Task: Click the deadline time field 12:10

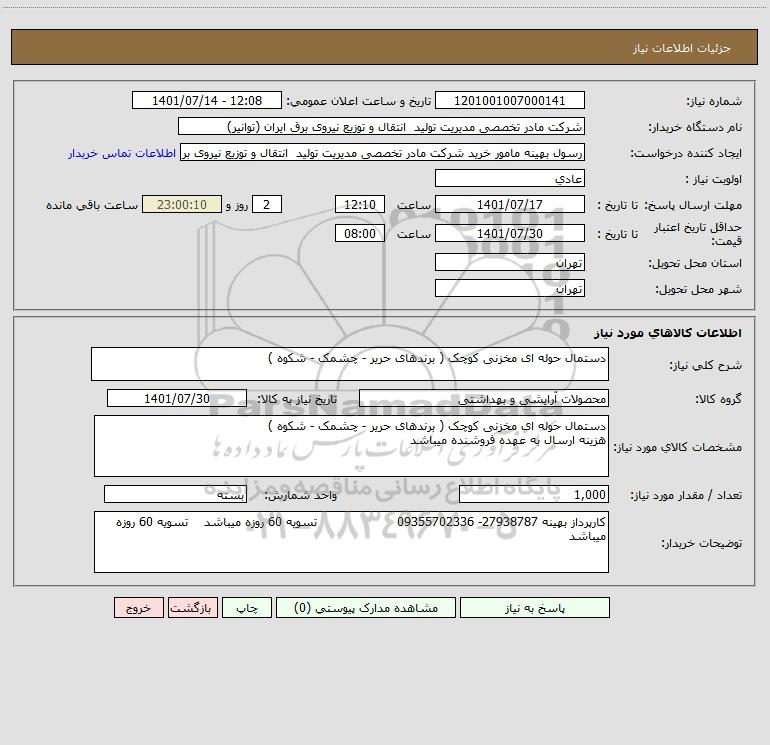Action: coord(359,204)
